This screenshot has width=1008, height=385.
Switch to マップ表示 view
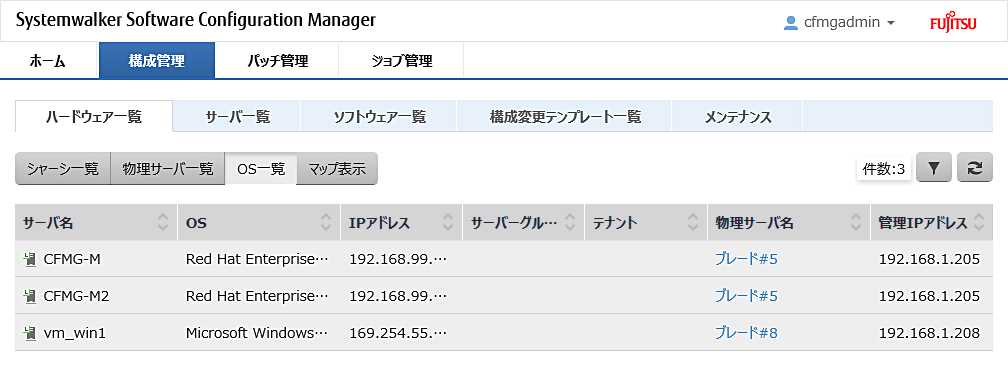pyautogui.click(x=337, y=169)
